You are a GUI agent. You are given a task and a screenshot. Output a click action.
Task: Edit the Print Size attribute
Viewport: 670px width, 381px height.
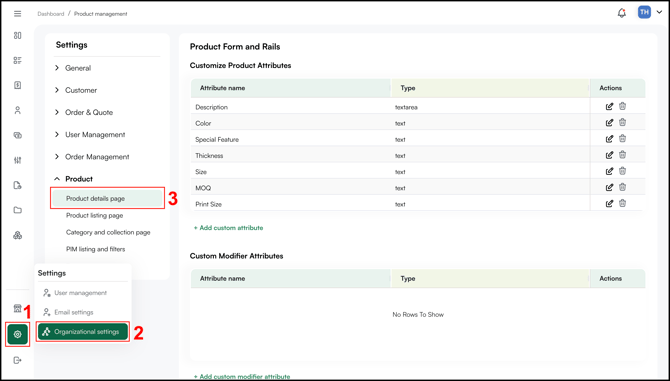(609, 204)
